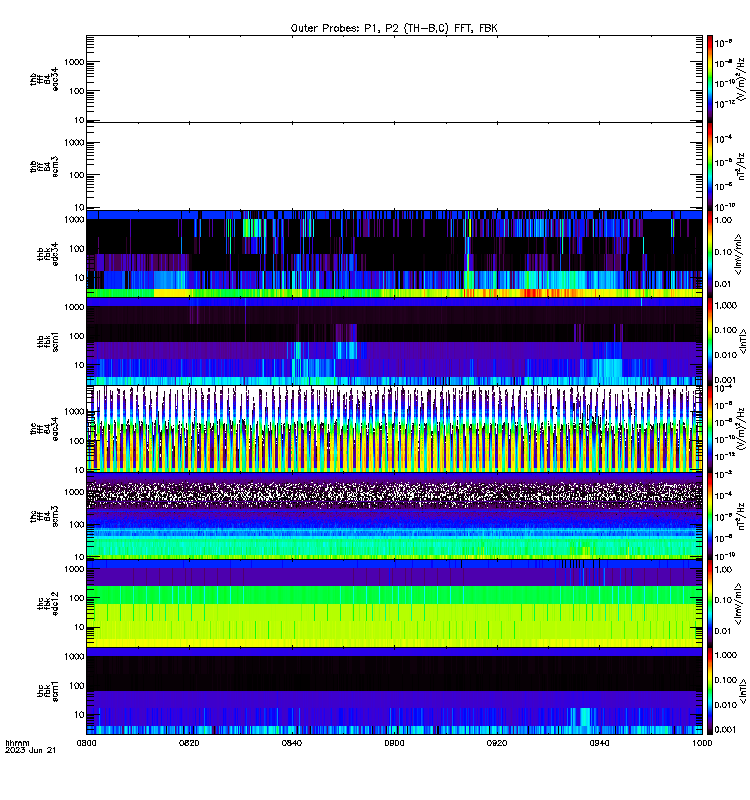Click the <|nT|> color bar of the thb fbk scm1 panel

710,341
